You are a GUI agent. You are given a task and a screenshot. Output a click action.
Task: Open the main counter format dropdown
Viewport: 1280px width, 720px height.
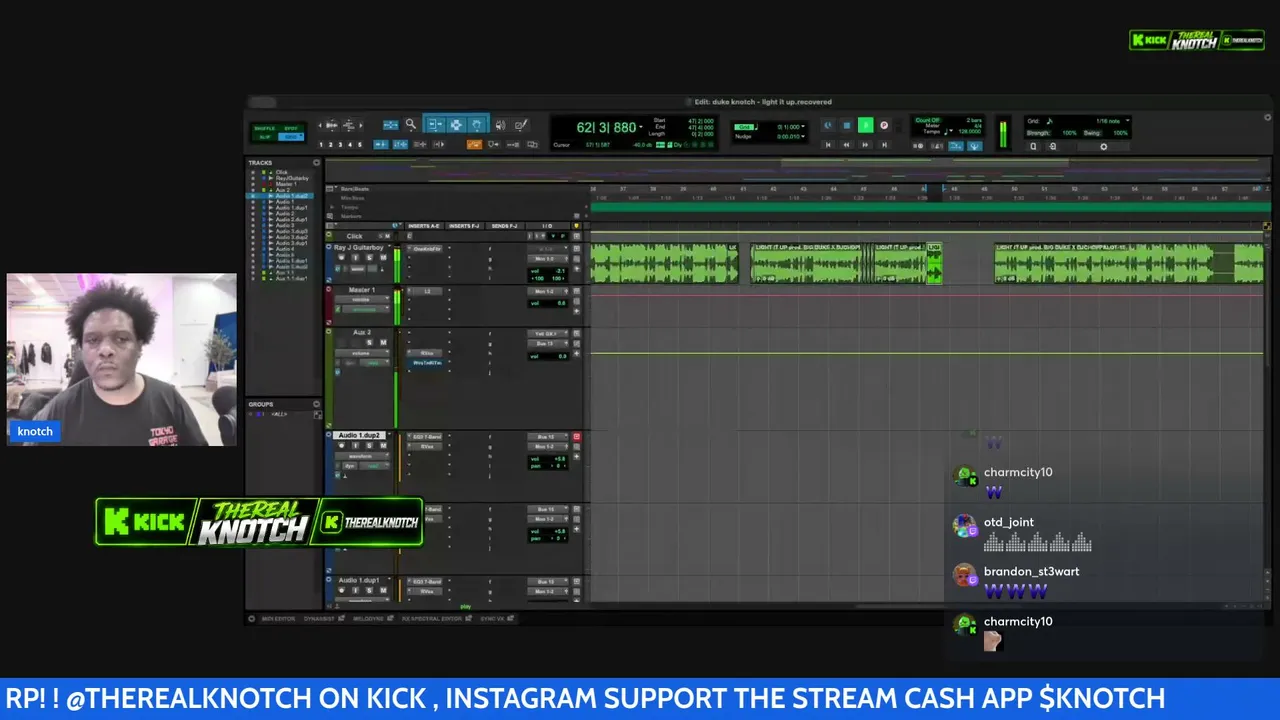click(x=641, y=127)
